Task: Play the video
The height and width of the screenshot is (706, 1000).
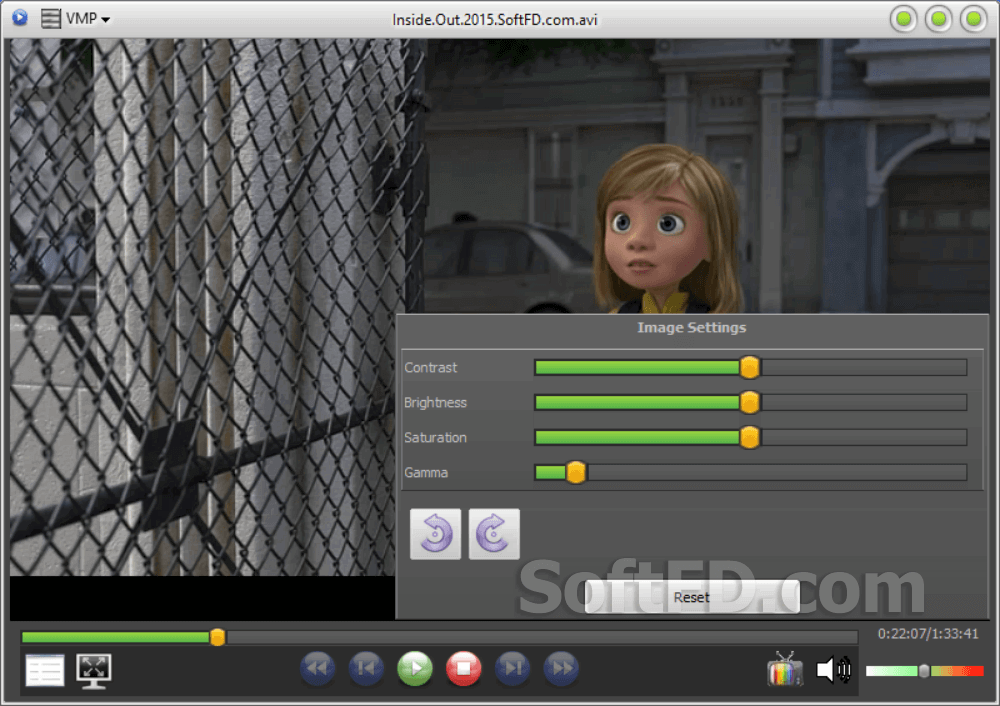Action: (415, 668)
